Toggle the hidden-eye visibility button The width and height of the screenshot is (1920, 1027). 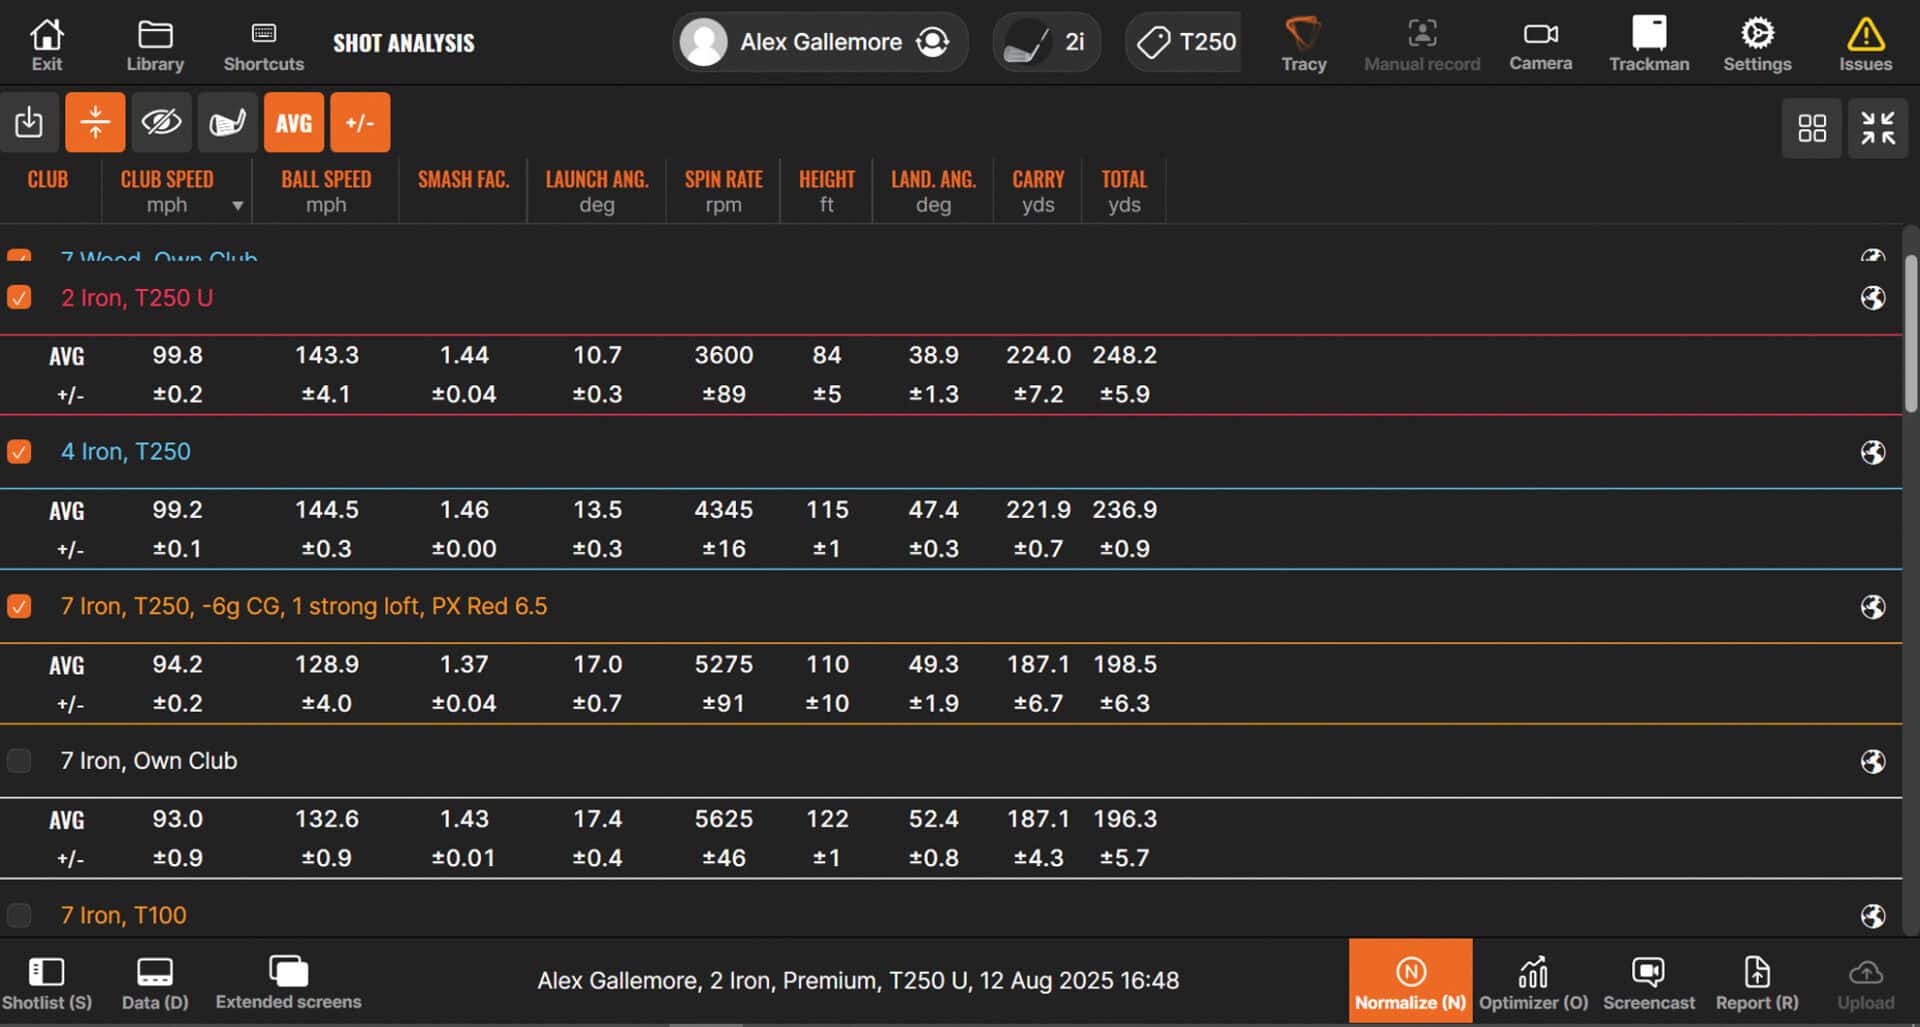point(161,123)
